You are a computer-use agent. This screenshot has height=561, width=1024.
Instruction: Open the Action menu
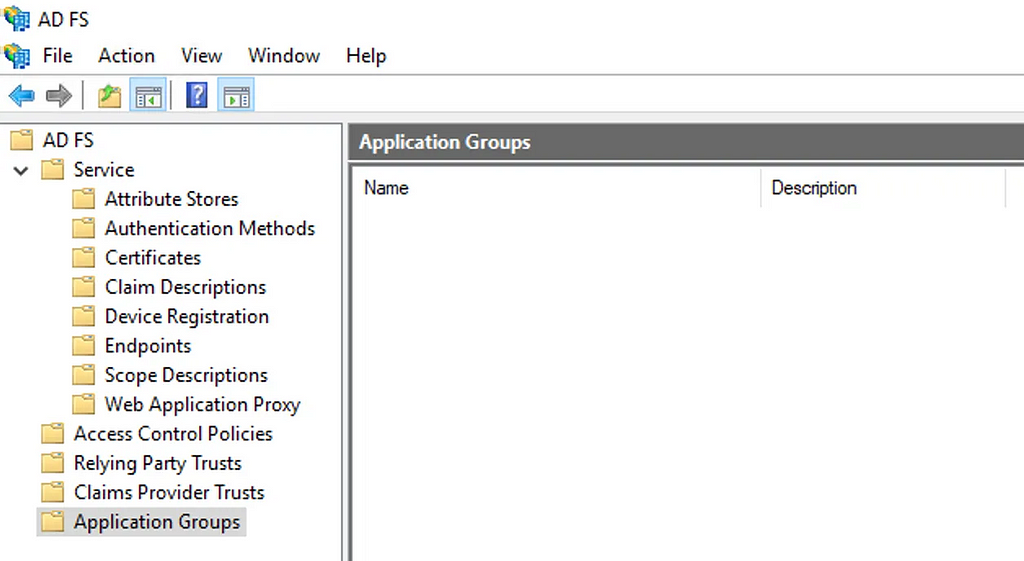127,56
